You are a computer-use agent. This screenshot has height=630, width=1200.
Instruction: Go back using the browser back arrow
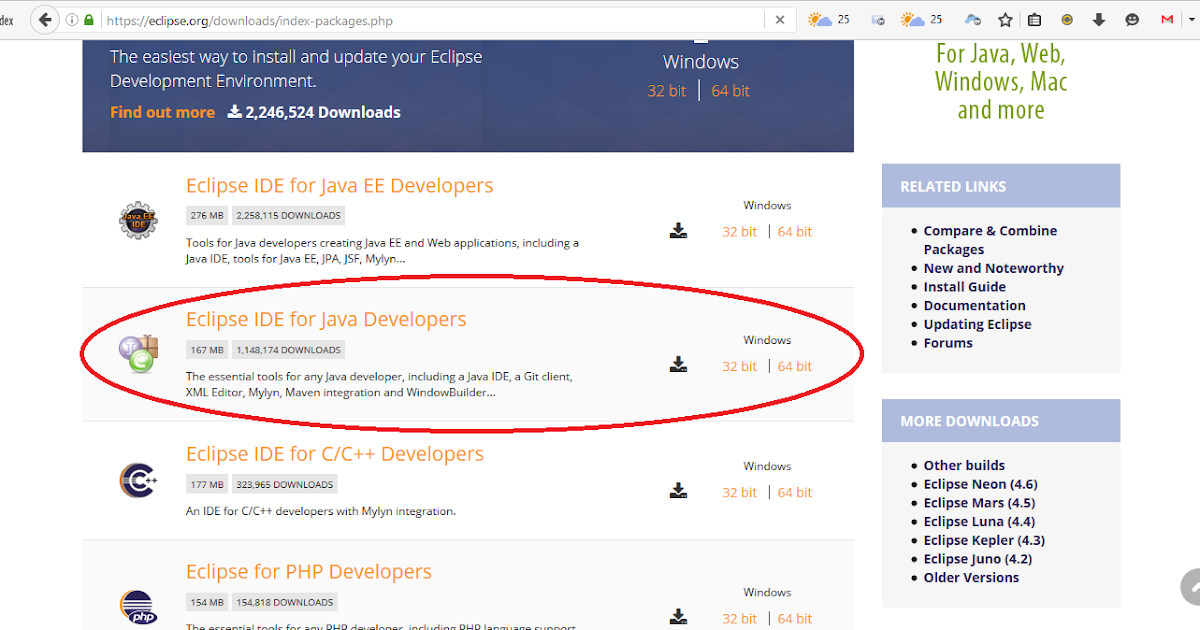[45, 20]
